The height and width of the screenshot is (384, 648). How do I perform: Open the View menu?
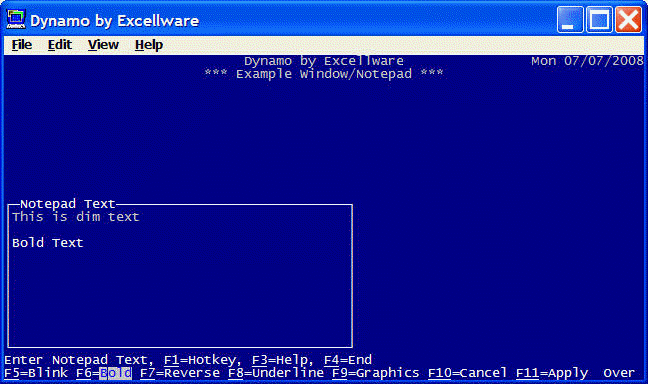[103, 45]
